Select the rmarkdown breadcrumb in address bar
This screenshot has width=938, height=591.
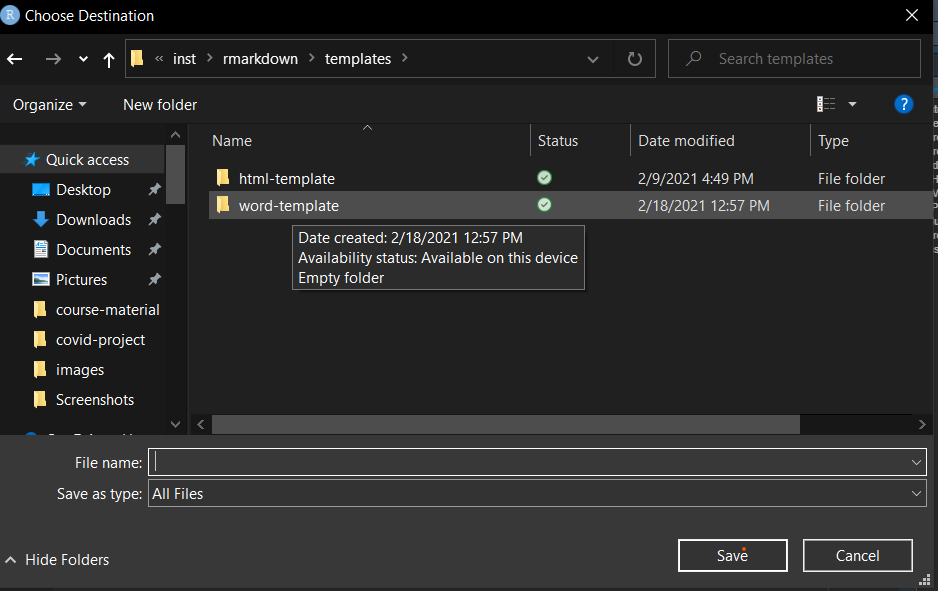coord(260,59)
